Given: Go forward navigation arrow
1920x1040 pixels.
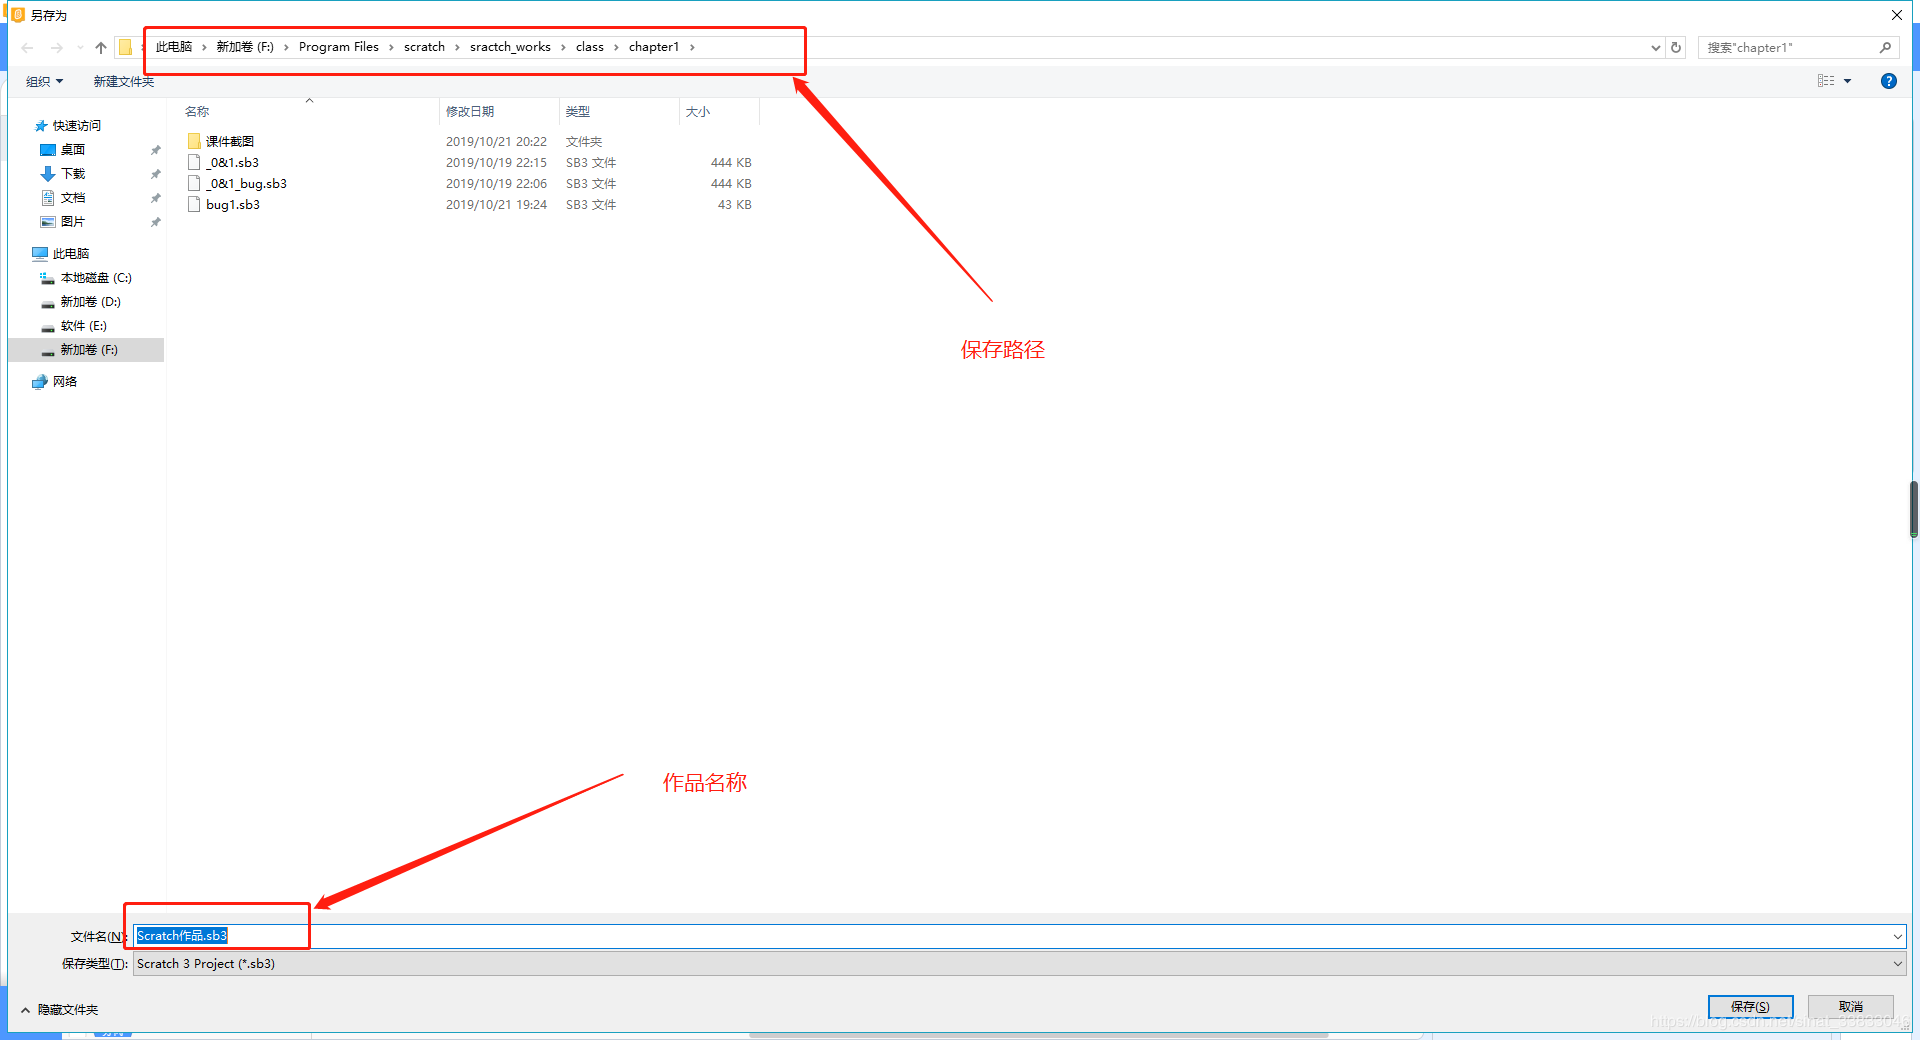Looking at the screenshot, I should pos(57,47).
